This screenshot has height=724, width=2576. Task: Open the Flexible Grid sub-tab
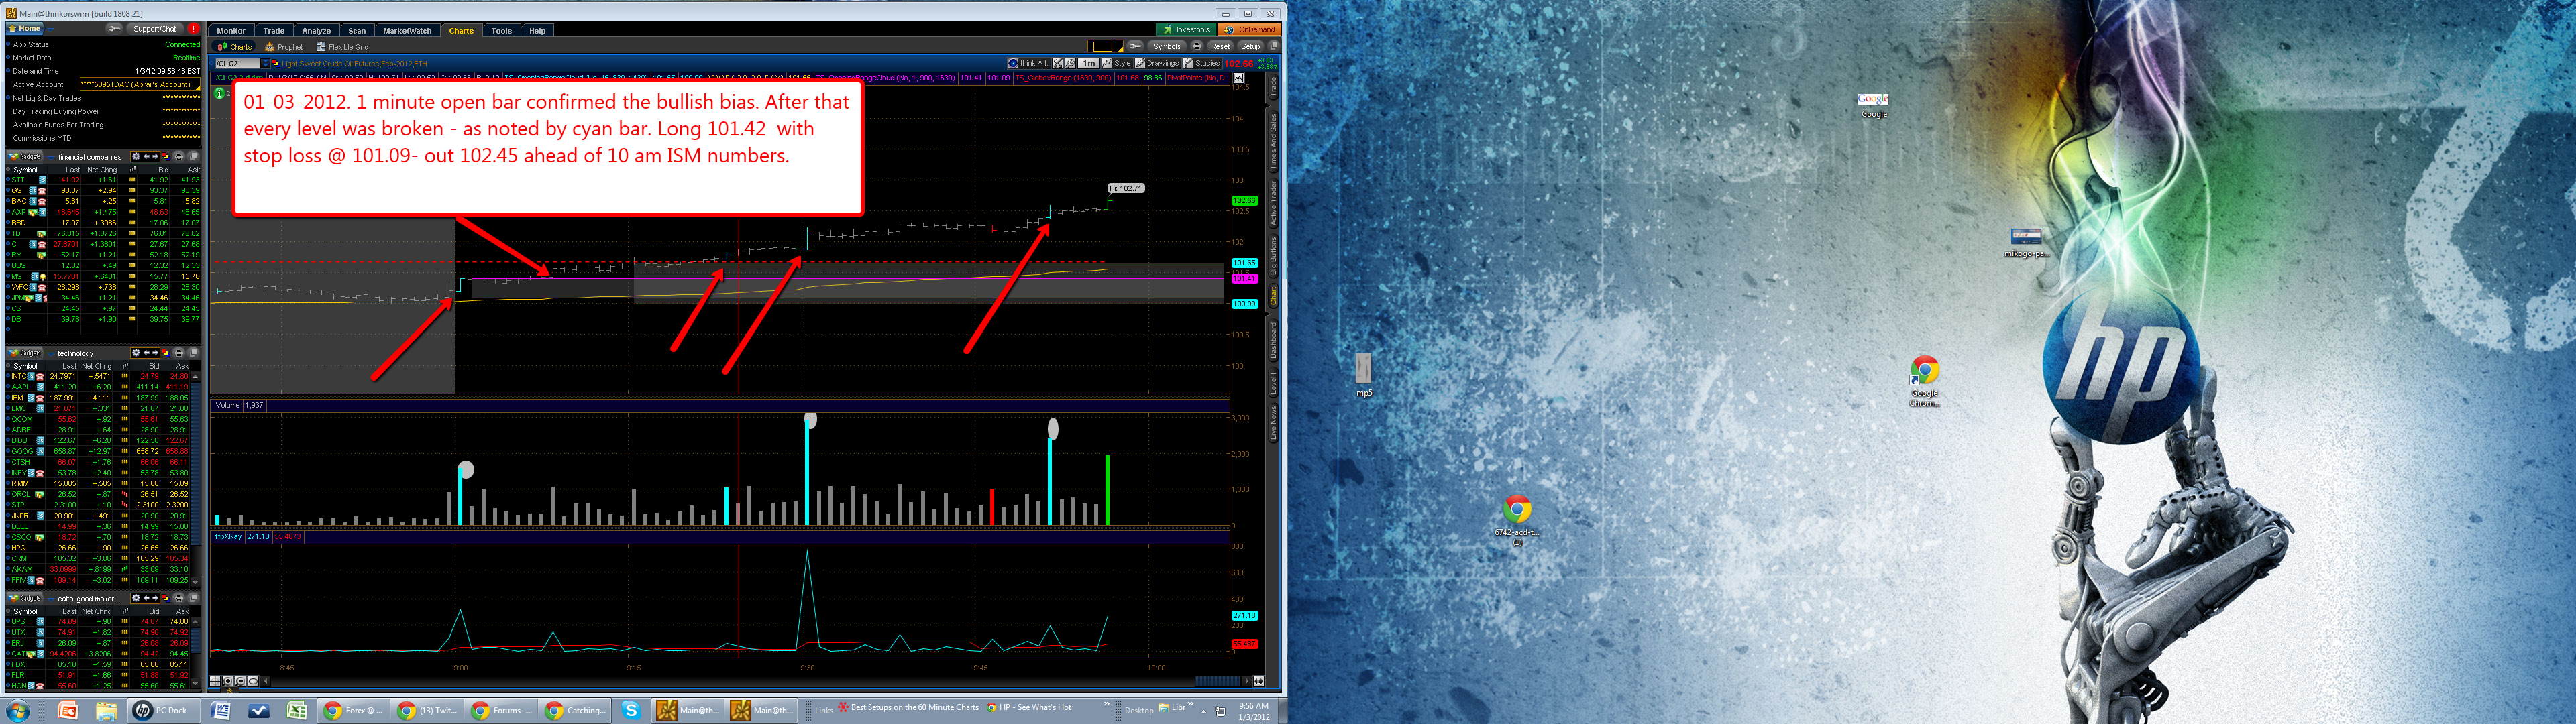[343, 47]
